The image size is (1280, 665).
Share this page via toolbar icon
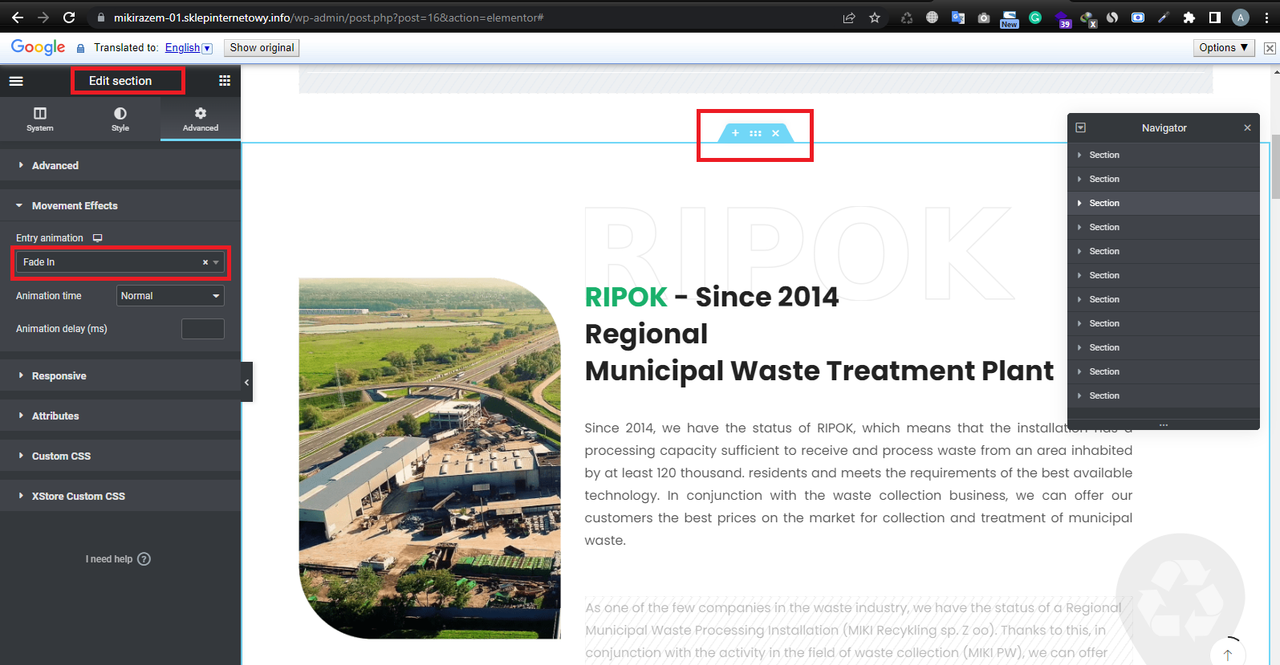[849, 17]
